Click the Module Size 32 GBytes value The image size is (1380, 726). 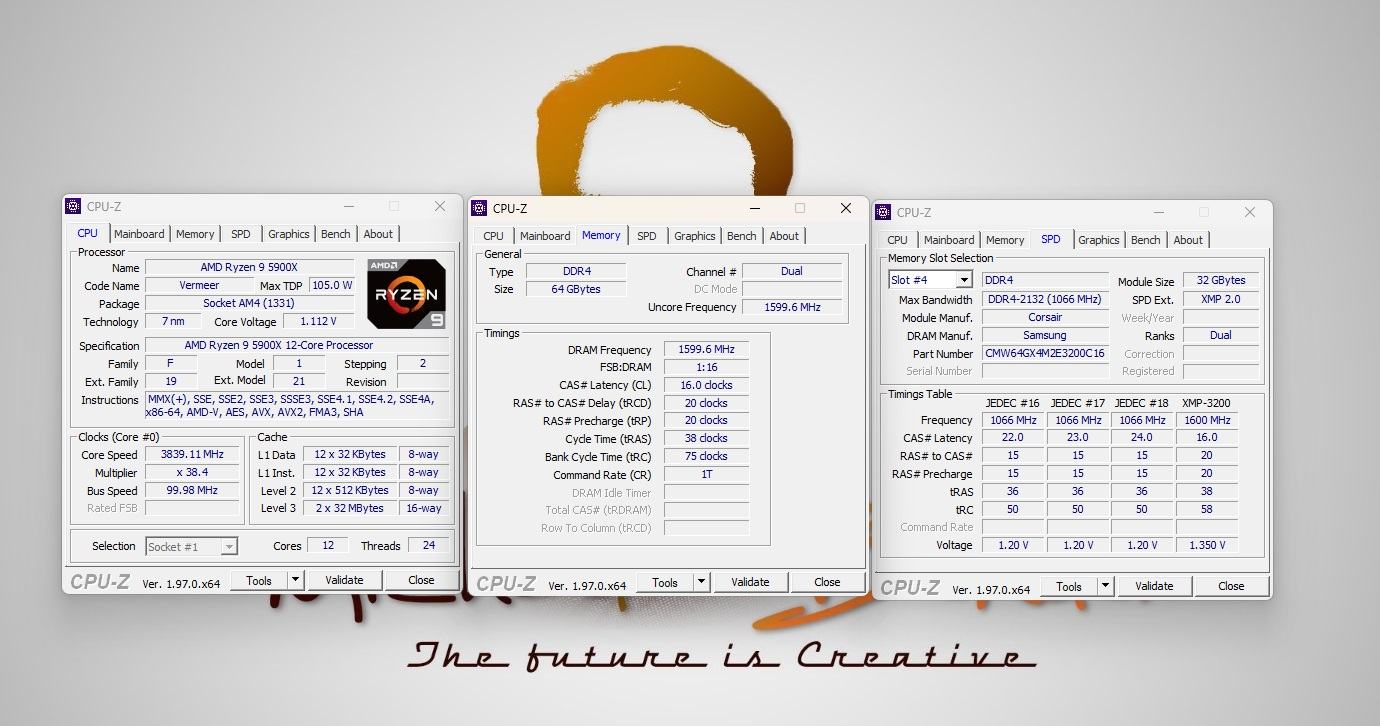[1221, 281]
